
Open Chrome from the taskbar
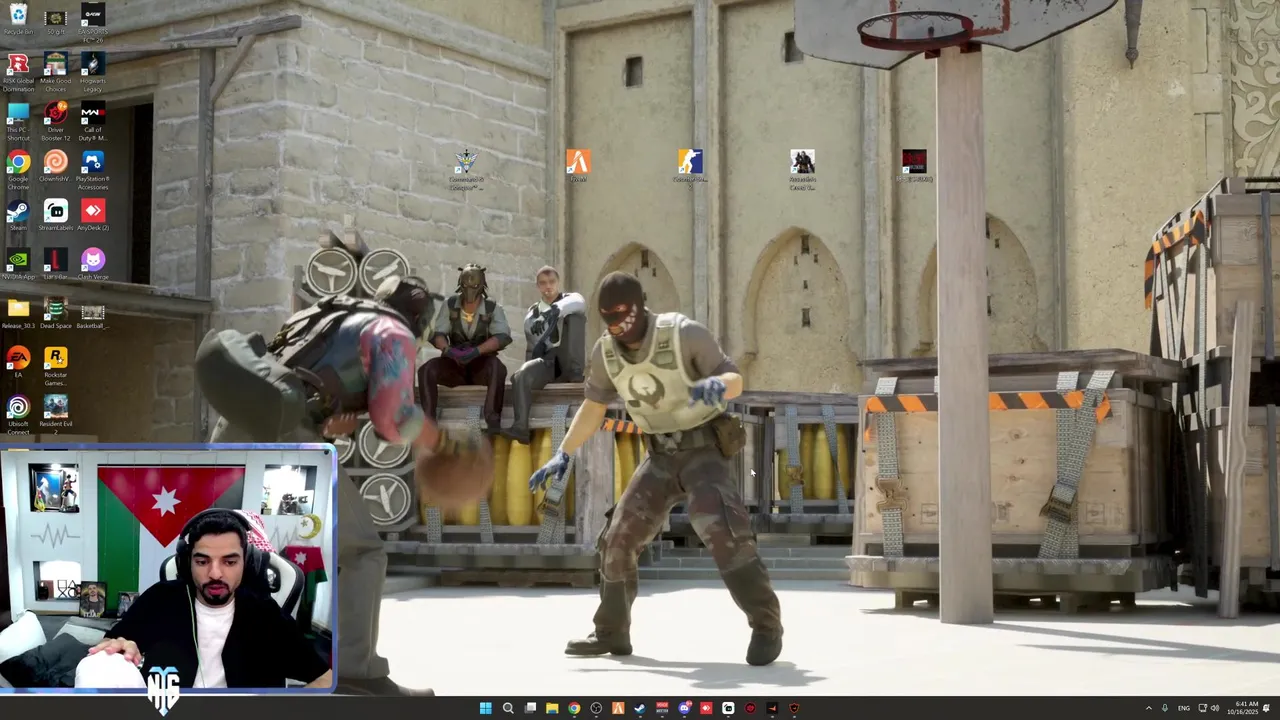pyautogui.click(x=574, y=708)
